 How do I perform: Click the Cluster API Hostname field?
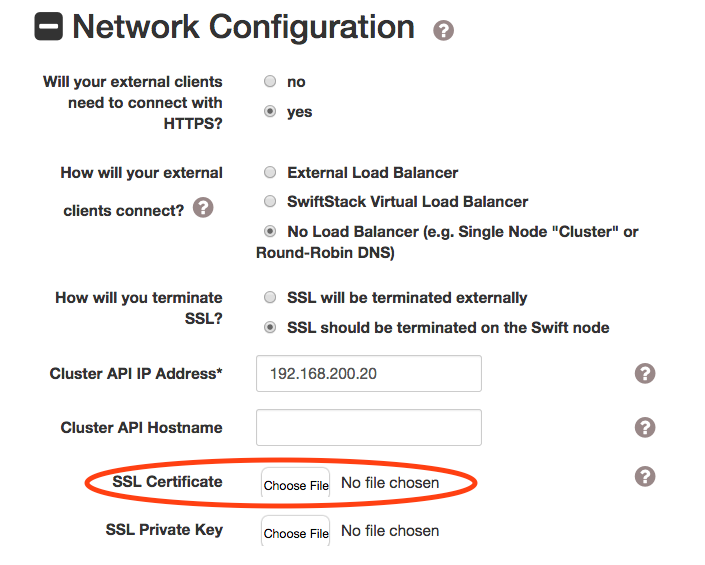click(369, 427)
